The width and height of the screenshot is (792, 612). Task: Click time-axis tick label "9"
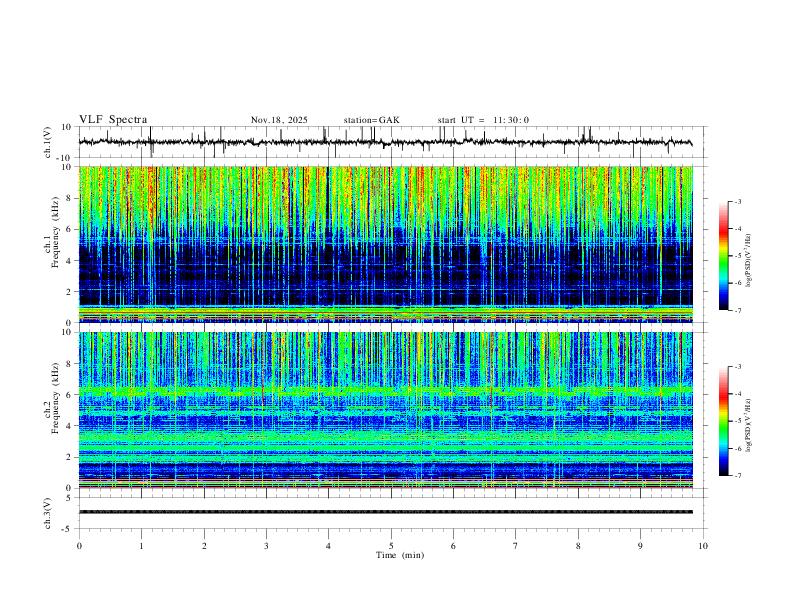click(x=640, y=546)
